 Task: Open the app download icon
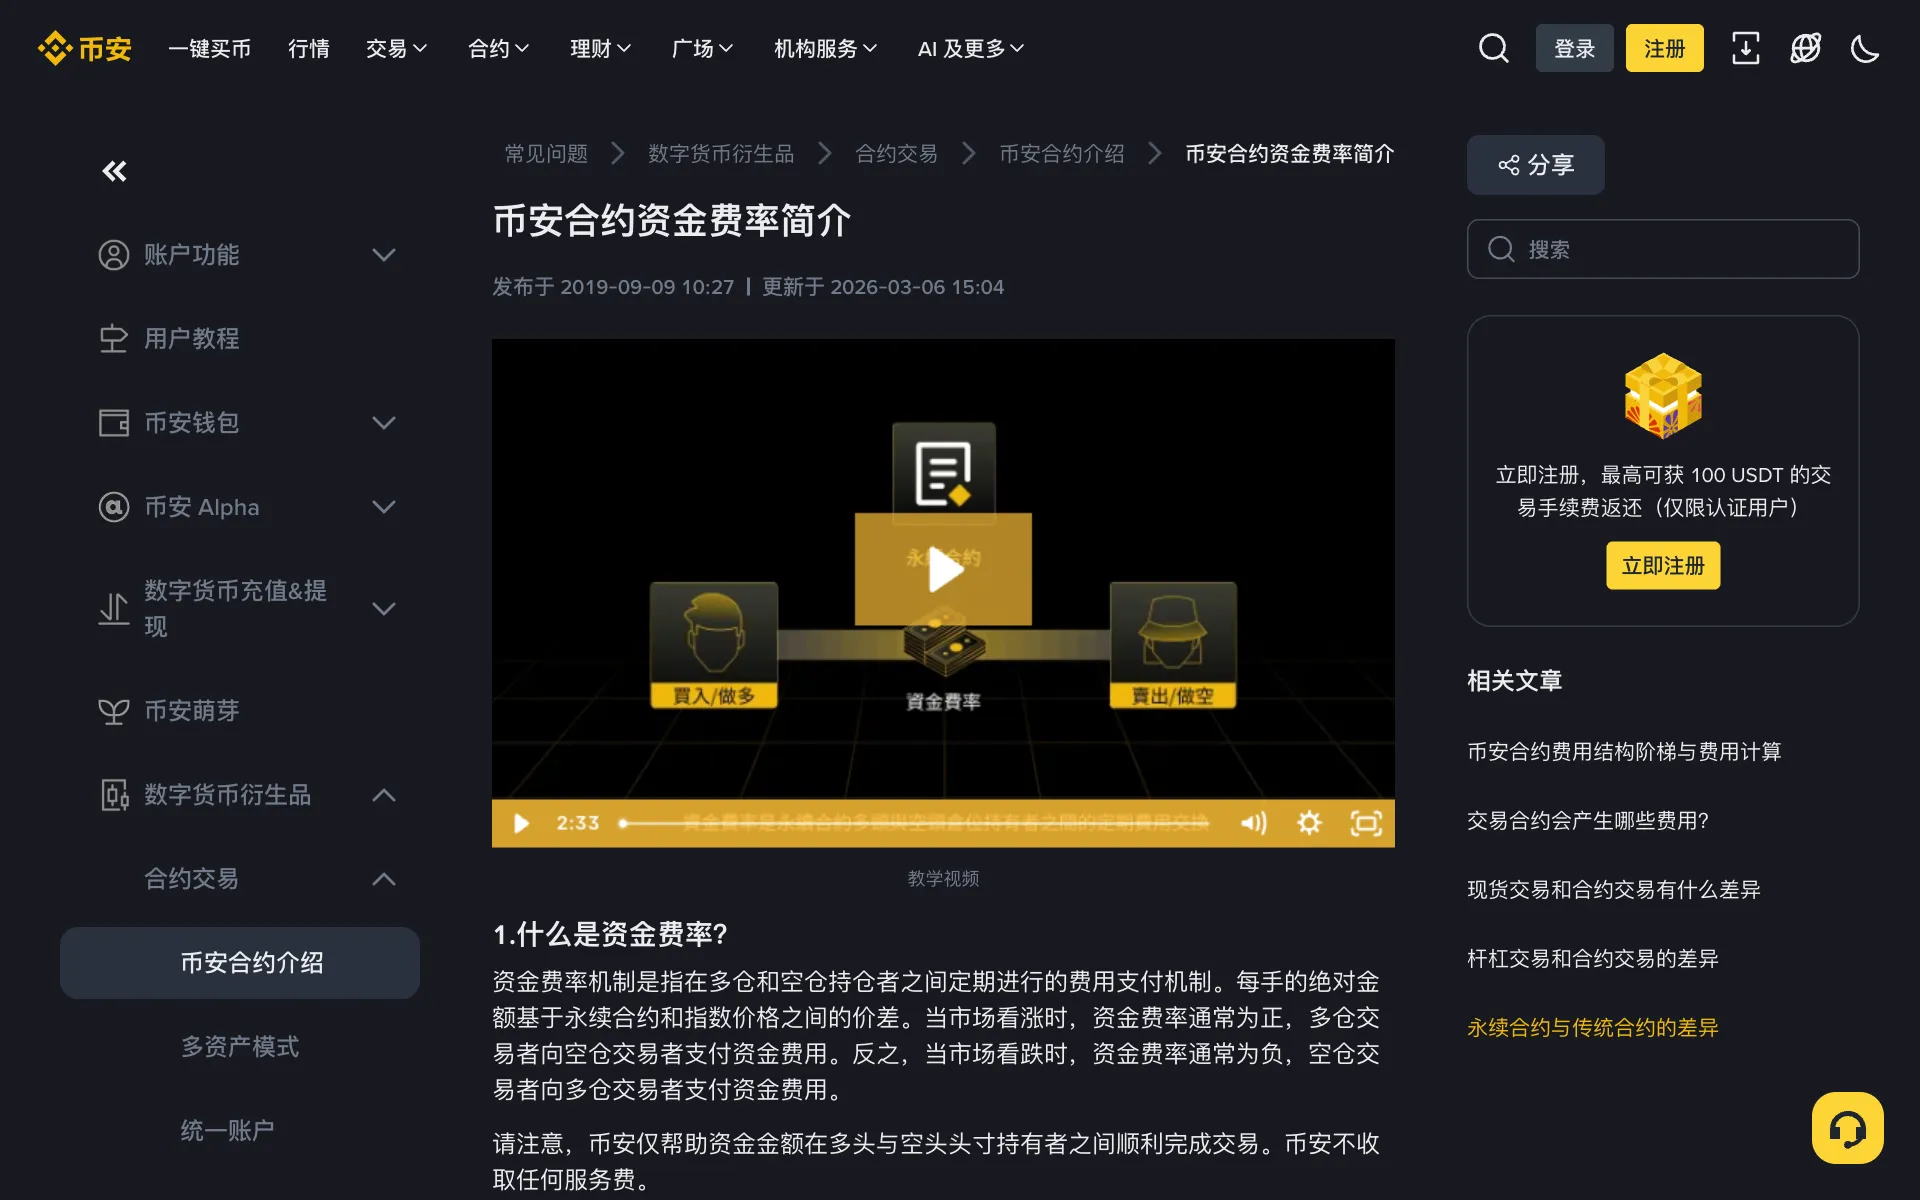(1745, 48)
